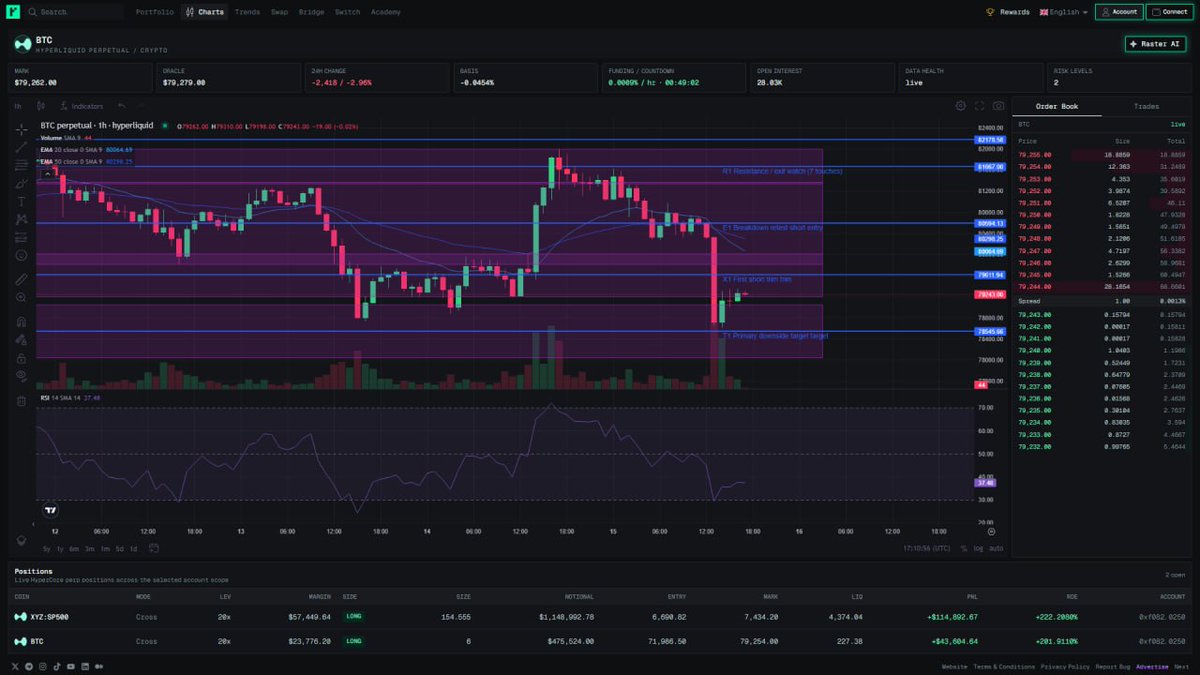The image size is (1200, 675).
Task: Click the Account button
Action: pos(1119,12)
